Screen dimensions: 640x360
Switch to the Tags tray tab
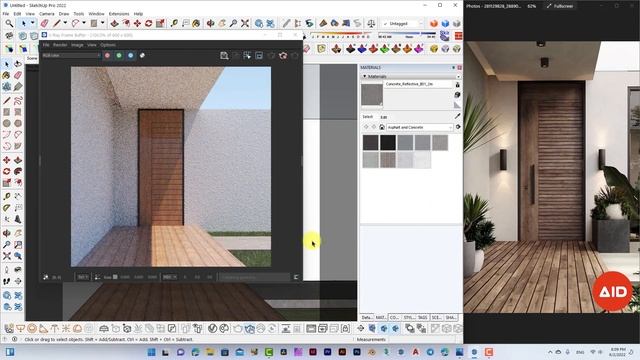tap(422, 317)
